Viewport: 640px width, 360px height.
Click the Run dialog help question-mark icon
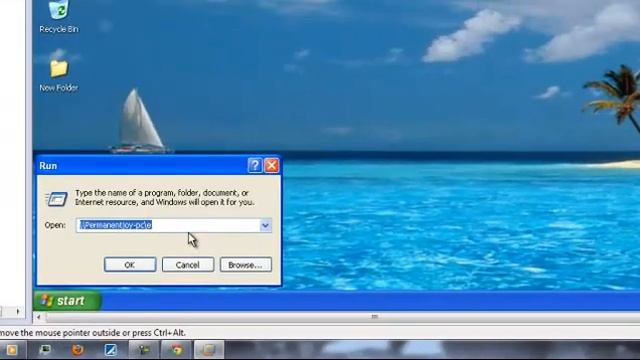pos(255,165)
